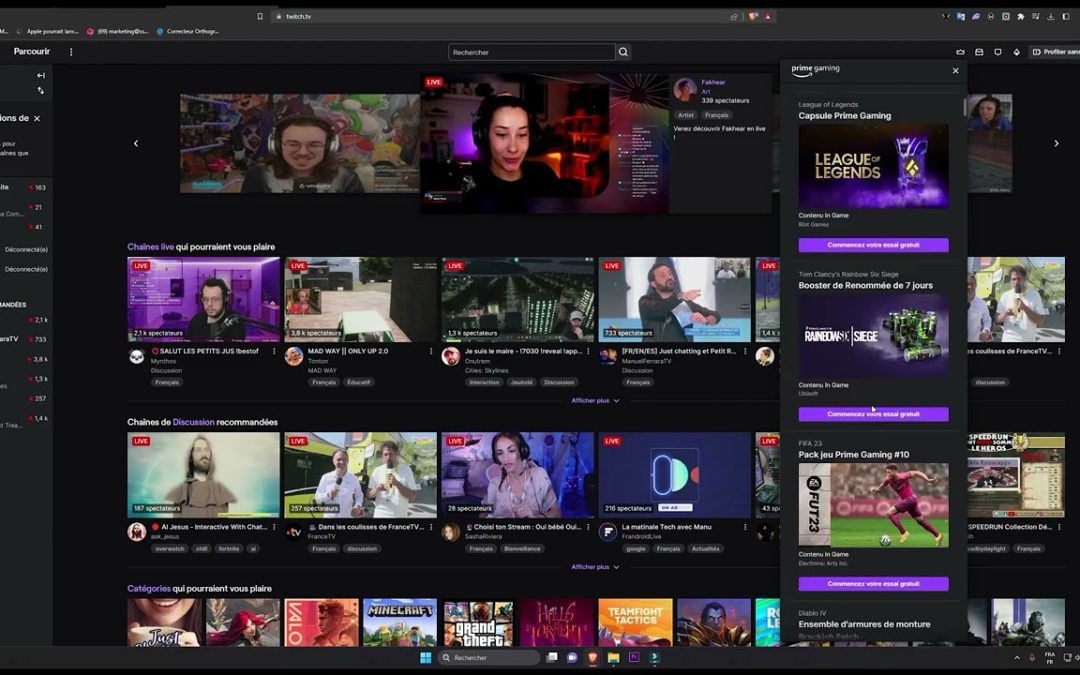Viewport: 1080px width, 675px height.
Task: Open the Teamfight Tactics category thumbnail
Action: [x=635, y=623]
